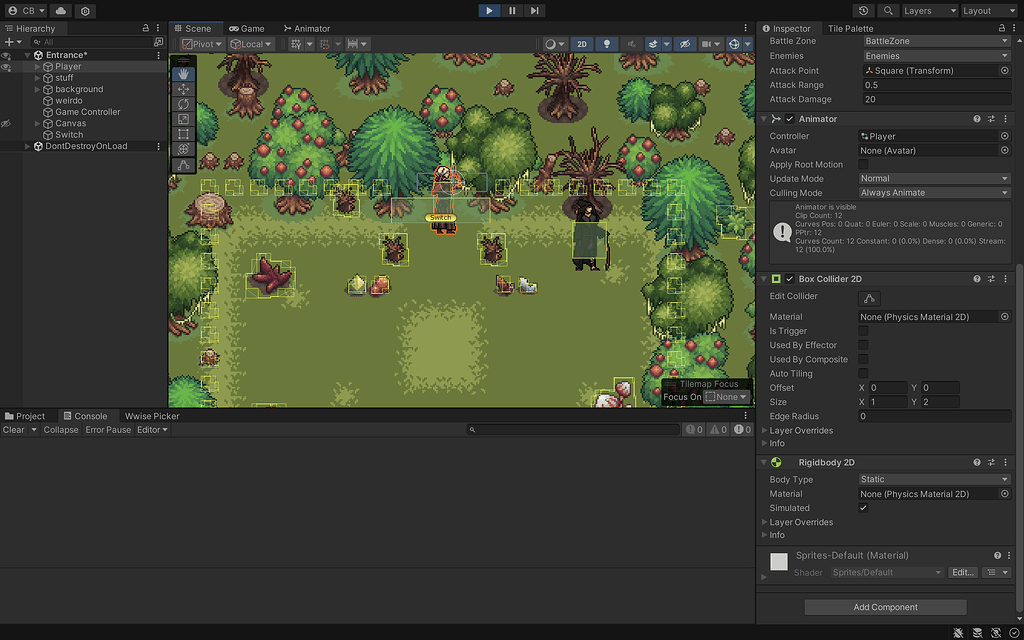Toggle scene visibility with the eye icon
1024x640 pixels.
click(685, 44)
